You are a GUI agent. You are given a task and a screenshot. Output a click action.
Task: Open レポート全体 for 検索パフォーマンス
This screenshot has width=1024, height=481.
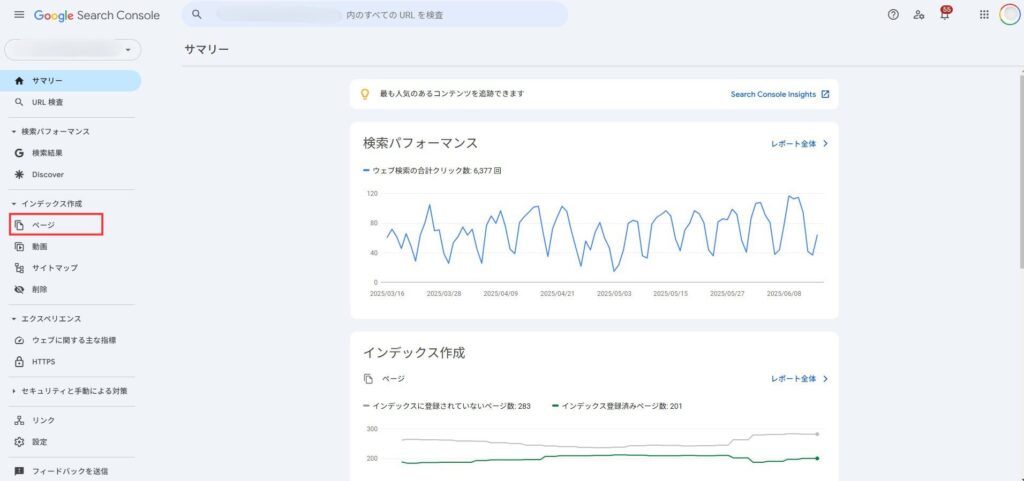[x=799, y=144]
